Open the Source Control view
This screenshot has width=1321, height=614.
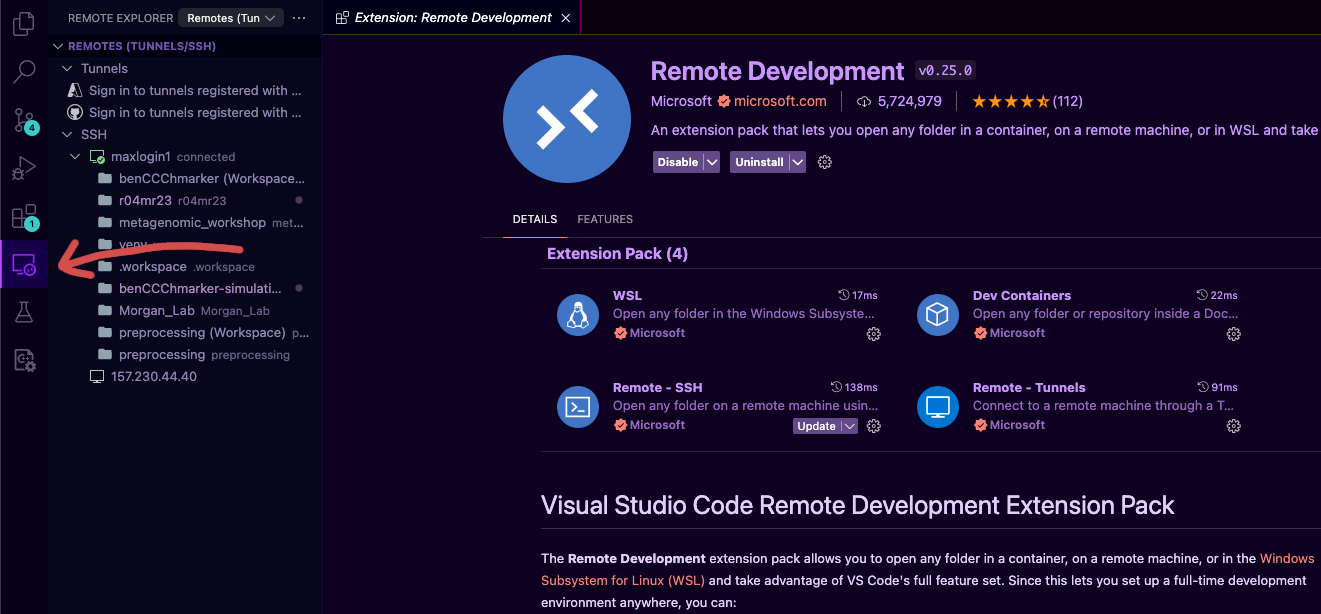[24, 121]
